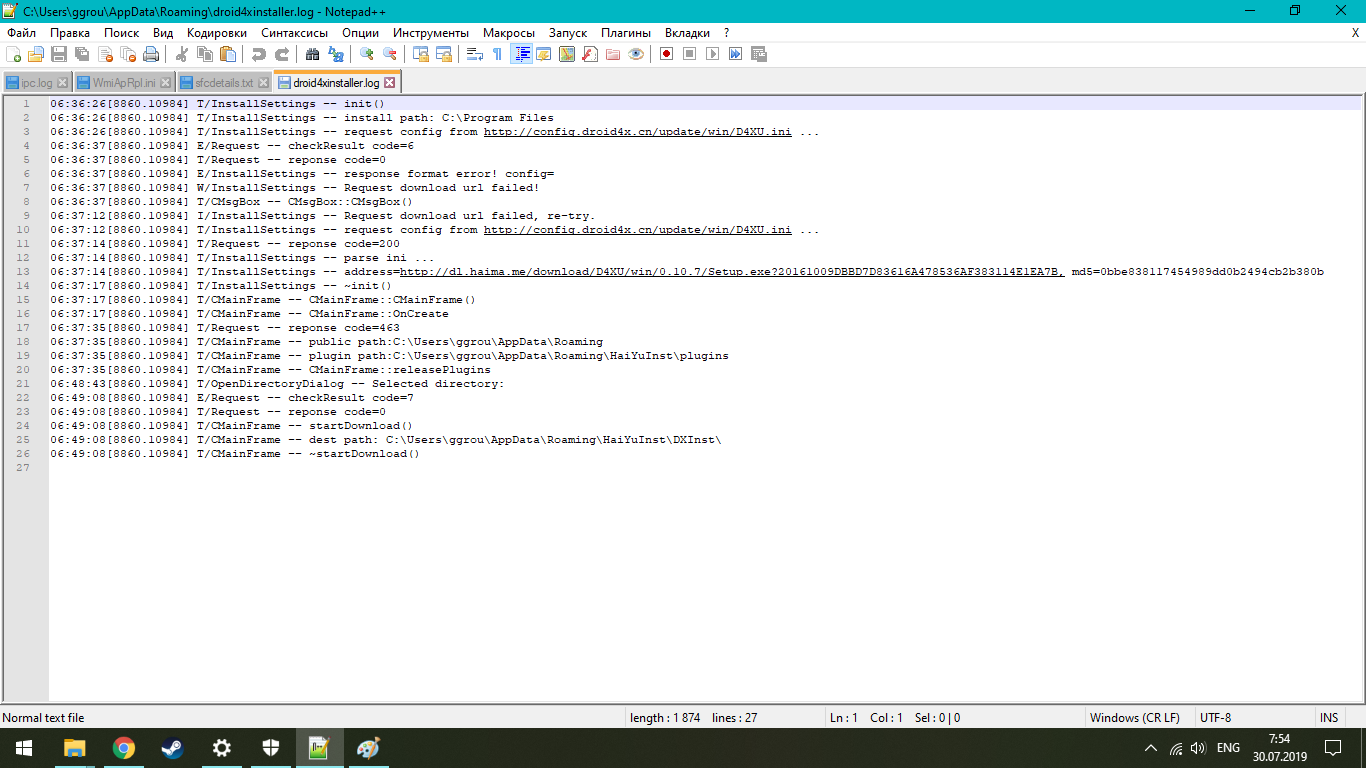This screenshot has height=768, width=1366.
Task: Toggle indent guide display
Action: [x=521, y=54]
